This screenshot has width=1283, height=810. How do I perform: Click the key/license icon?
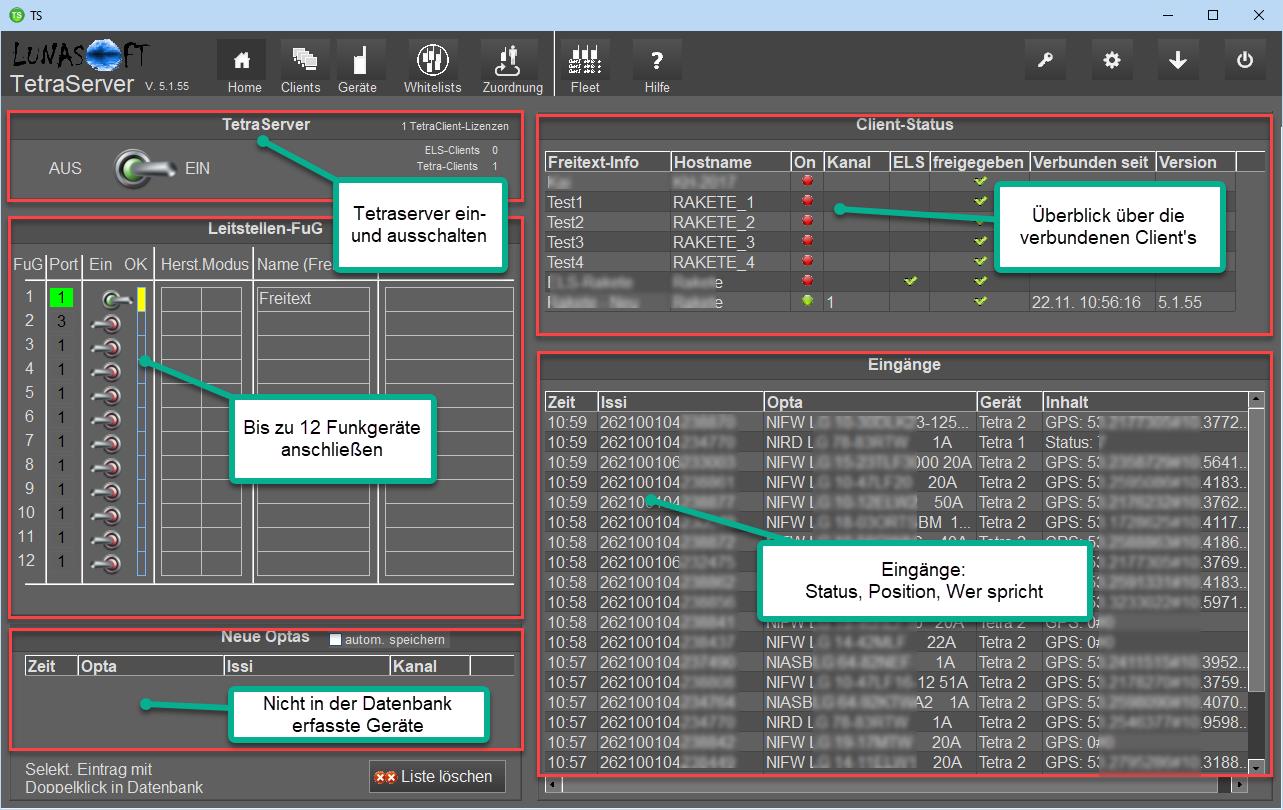[1044, 60]
